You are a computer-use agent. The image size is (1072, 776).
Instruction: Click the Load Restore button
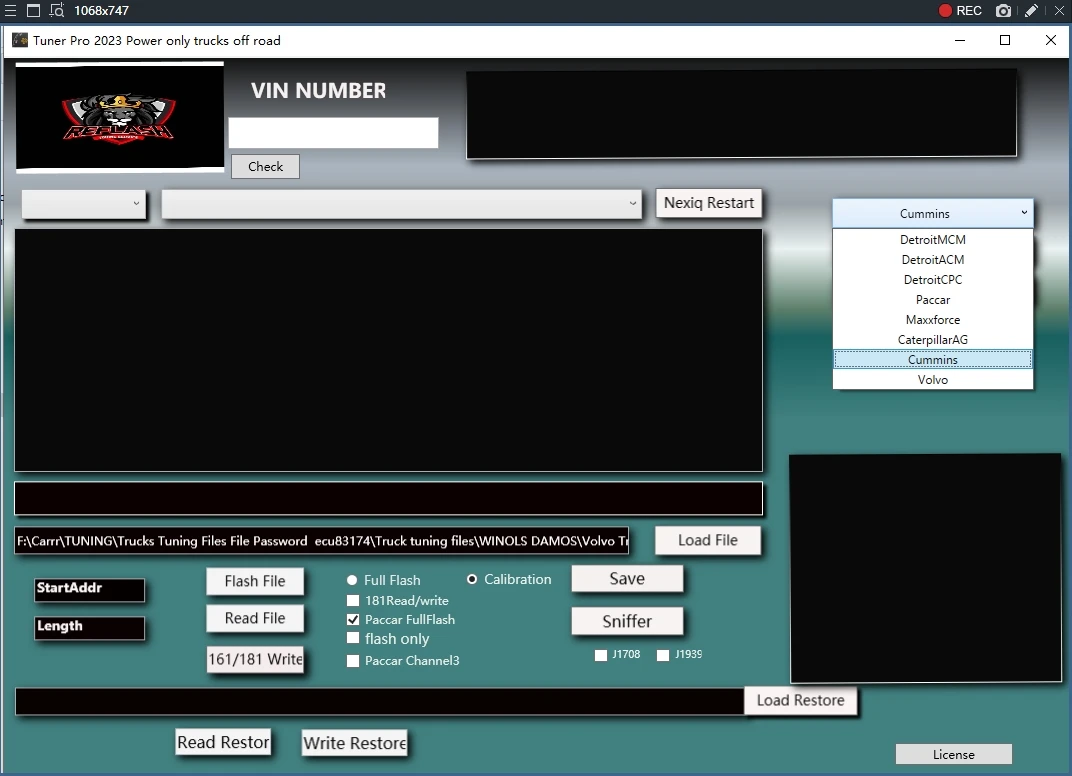800,700
